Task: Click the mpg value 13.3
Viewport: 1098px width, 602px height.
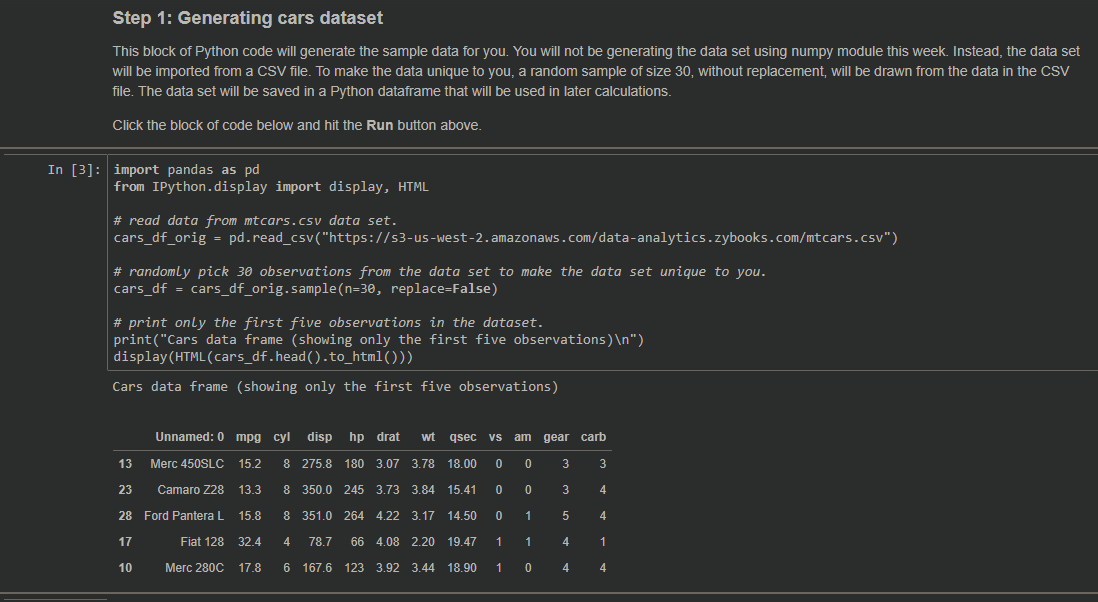Action: [249, 490]
